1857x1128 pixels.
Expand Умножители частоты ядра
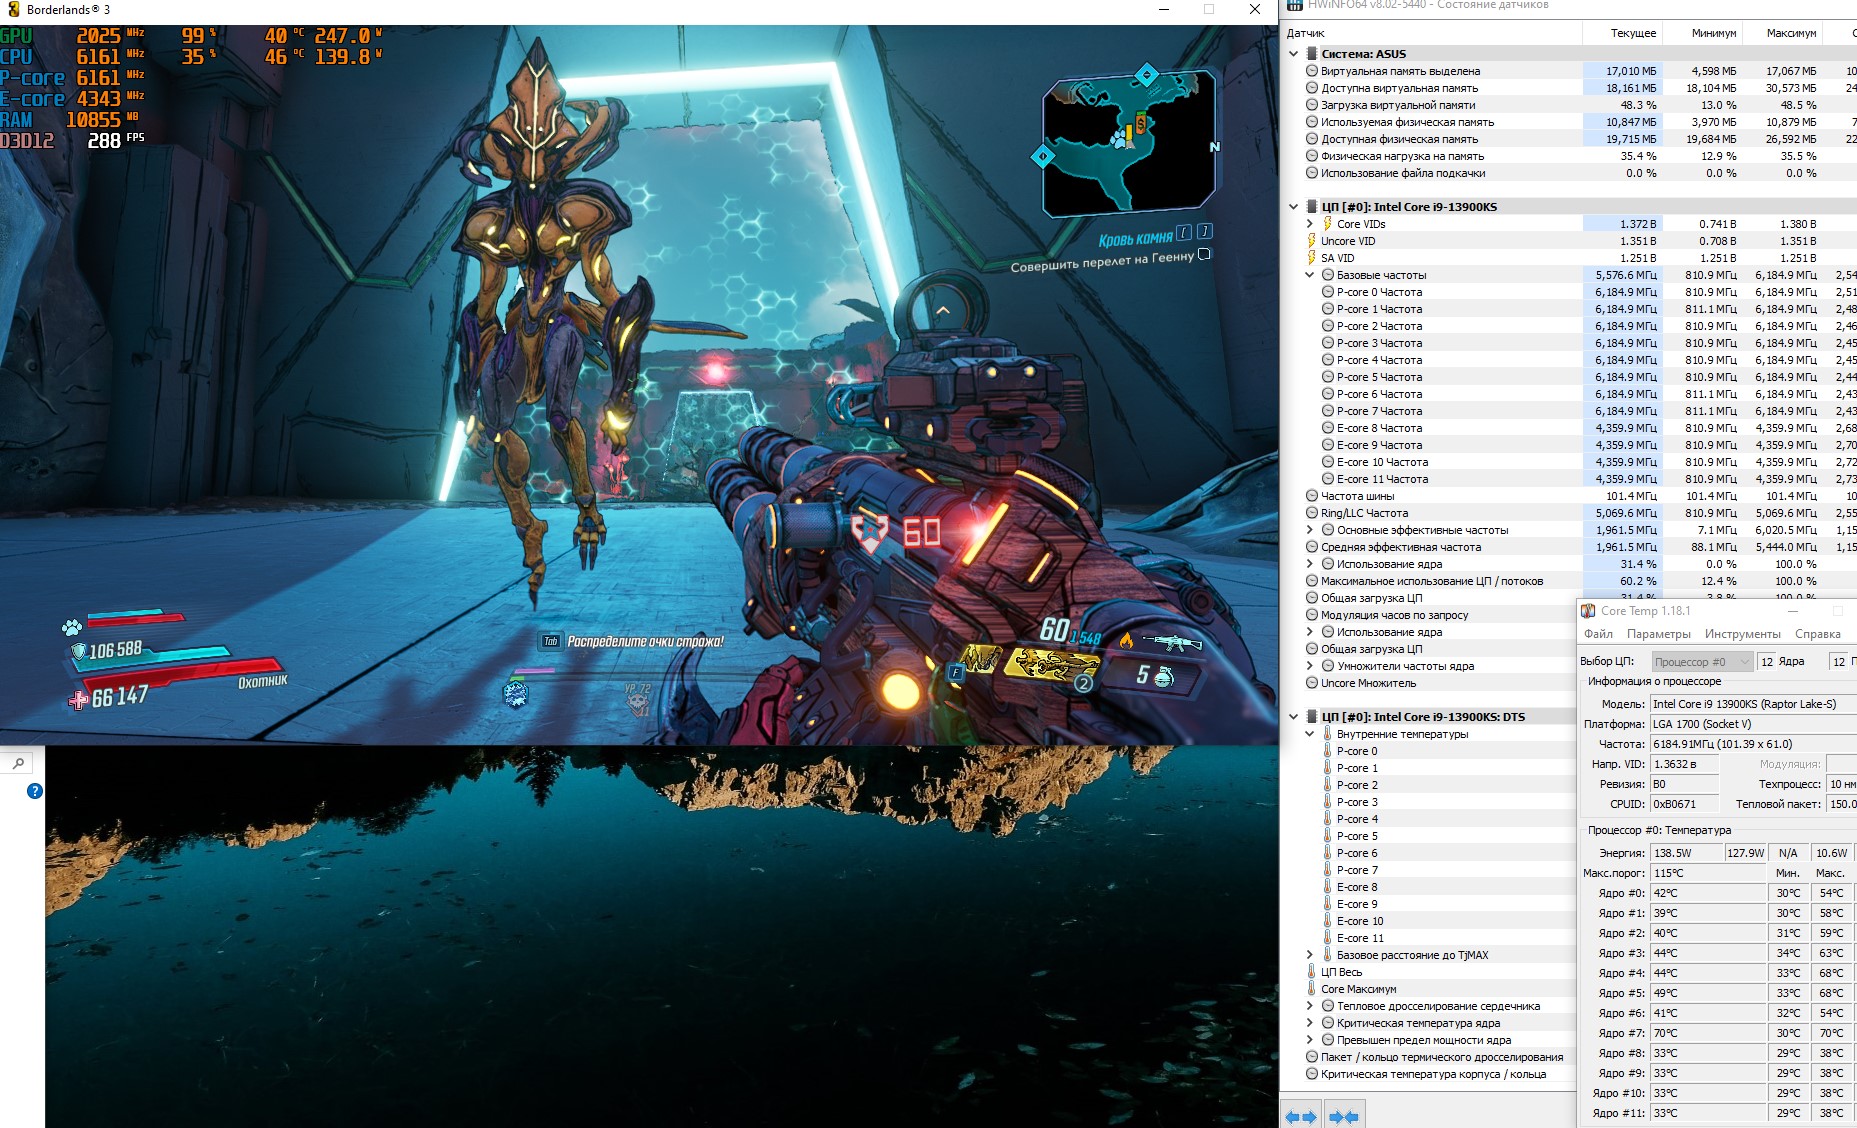pos(1309,666)
